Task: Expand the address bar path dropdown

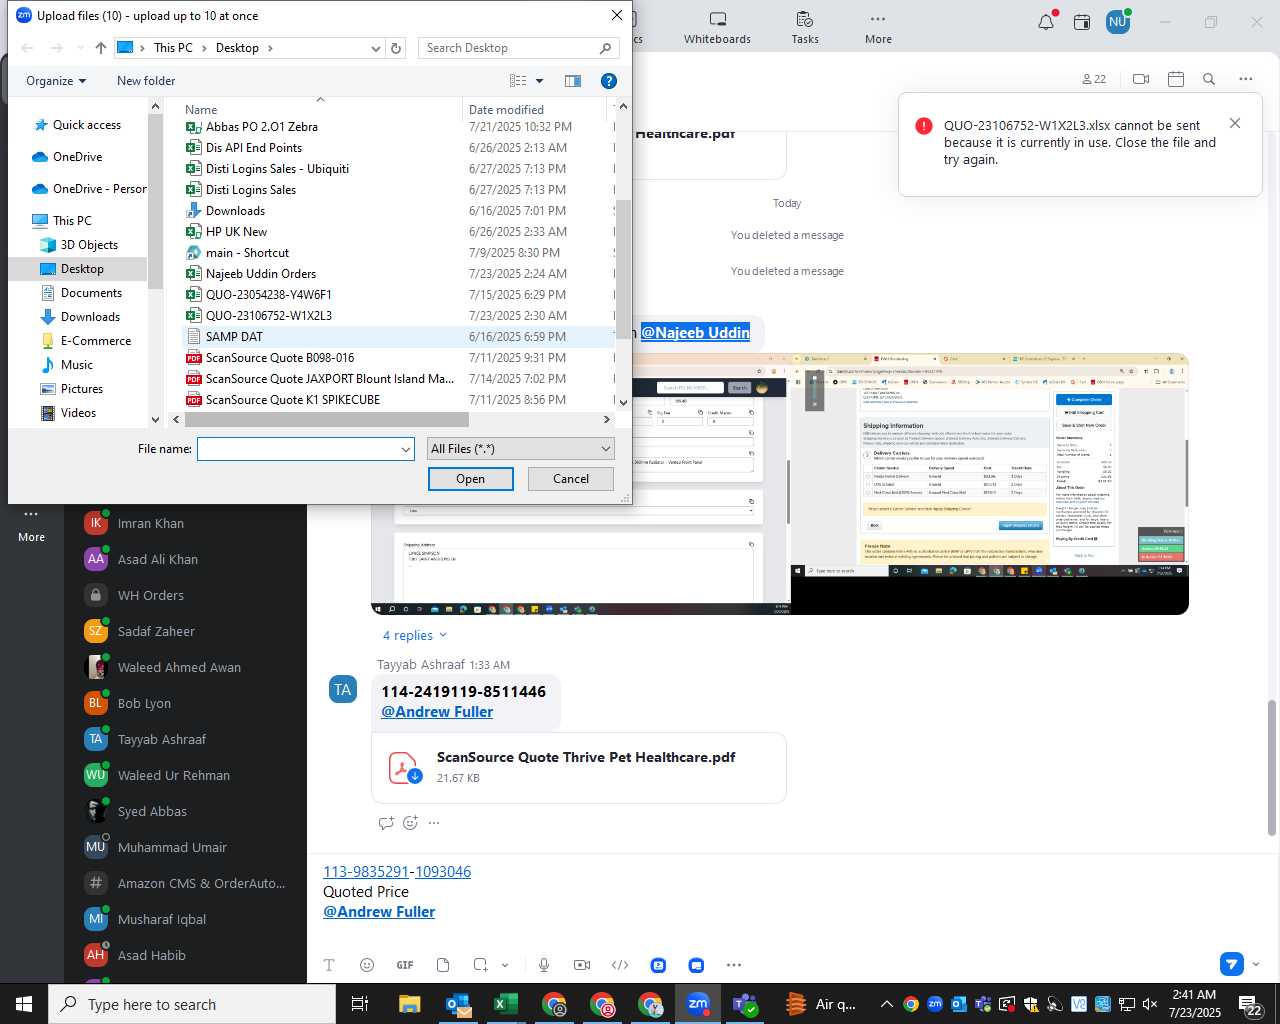Action: point(375,48)
